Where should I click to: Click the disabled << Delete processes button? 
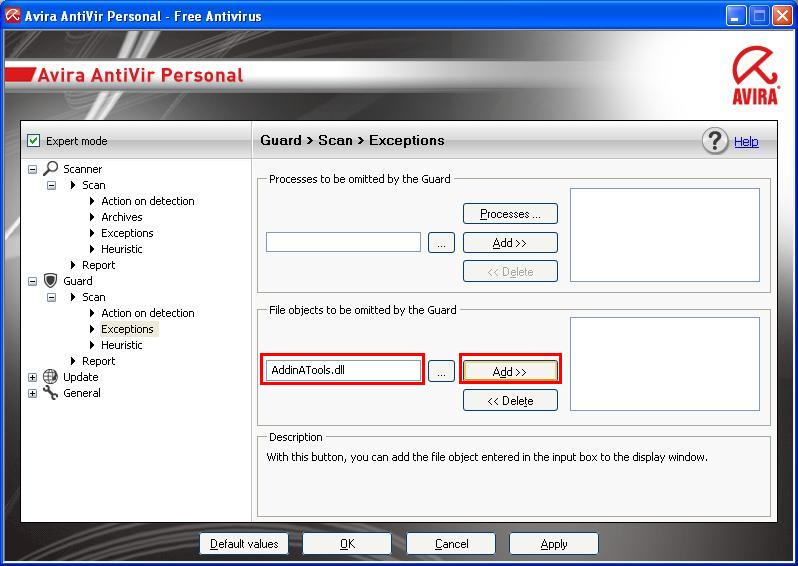pyautogui.click(x=510, y=271)
